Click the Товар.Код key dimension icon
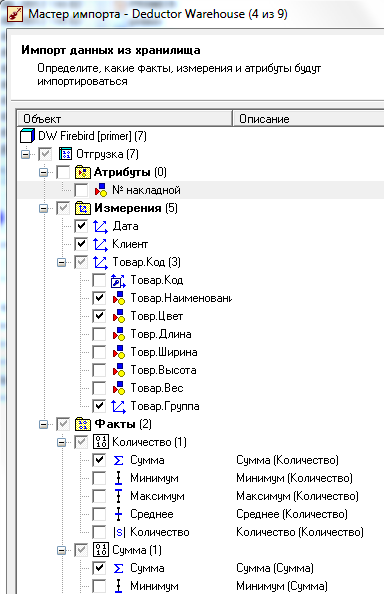 tap(118, 280)
